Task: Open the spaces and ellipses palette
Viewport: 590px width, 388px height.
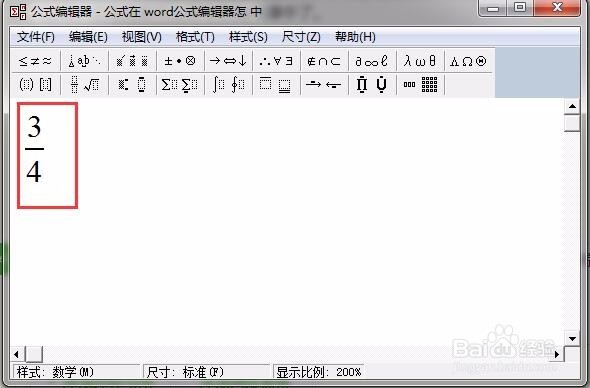Action: coord(84,61)
